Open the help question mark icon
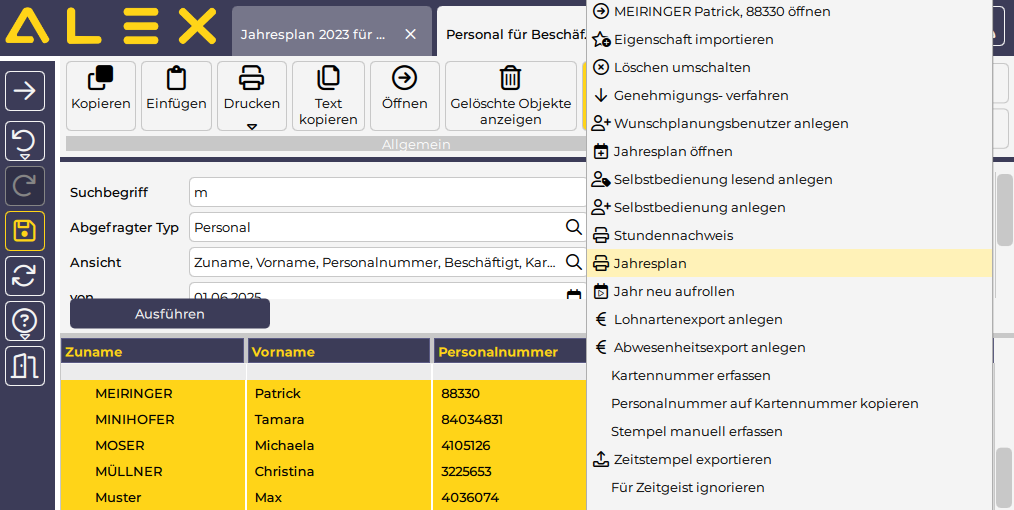Image resolution: width=1014 pixels, height=510 pixels. click(25, 321)
